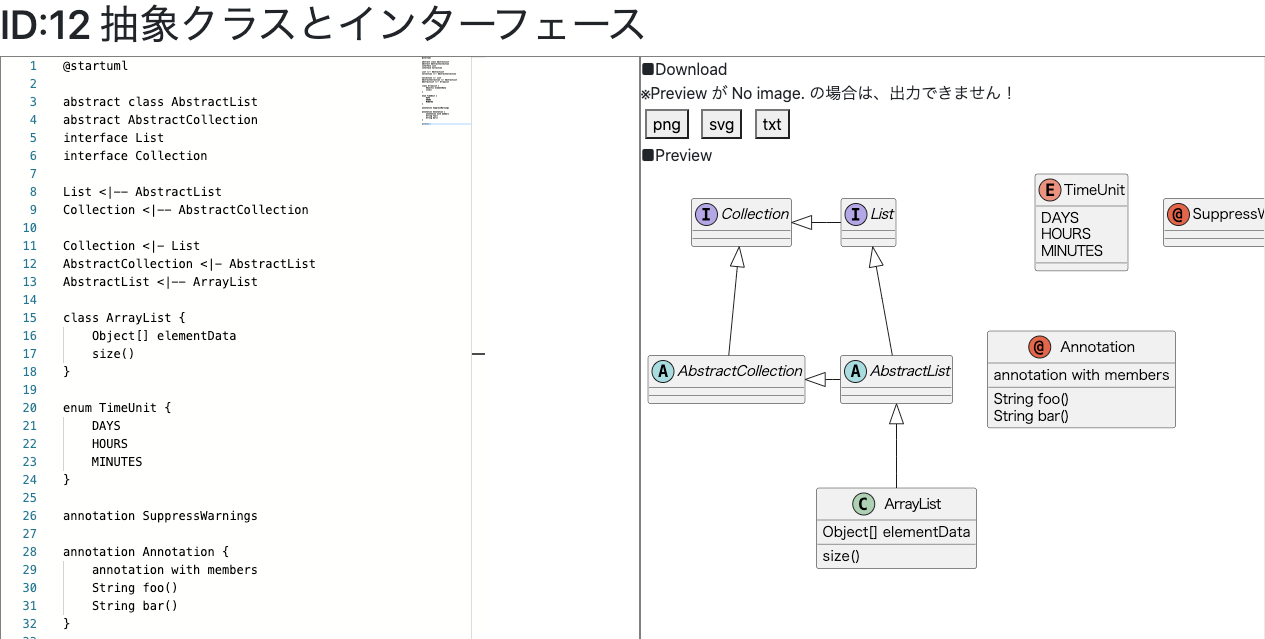Click the 'annotation SuppressWarnings' code line
1265x639 pixels.
pyautogui.click(x=160, y=516)
